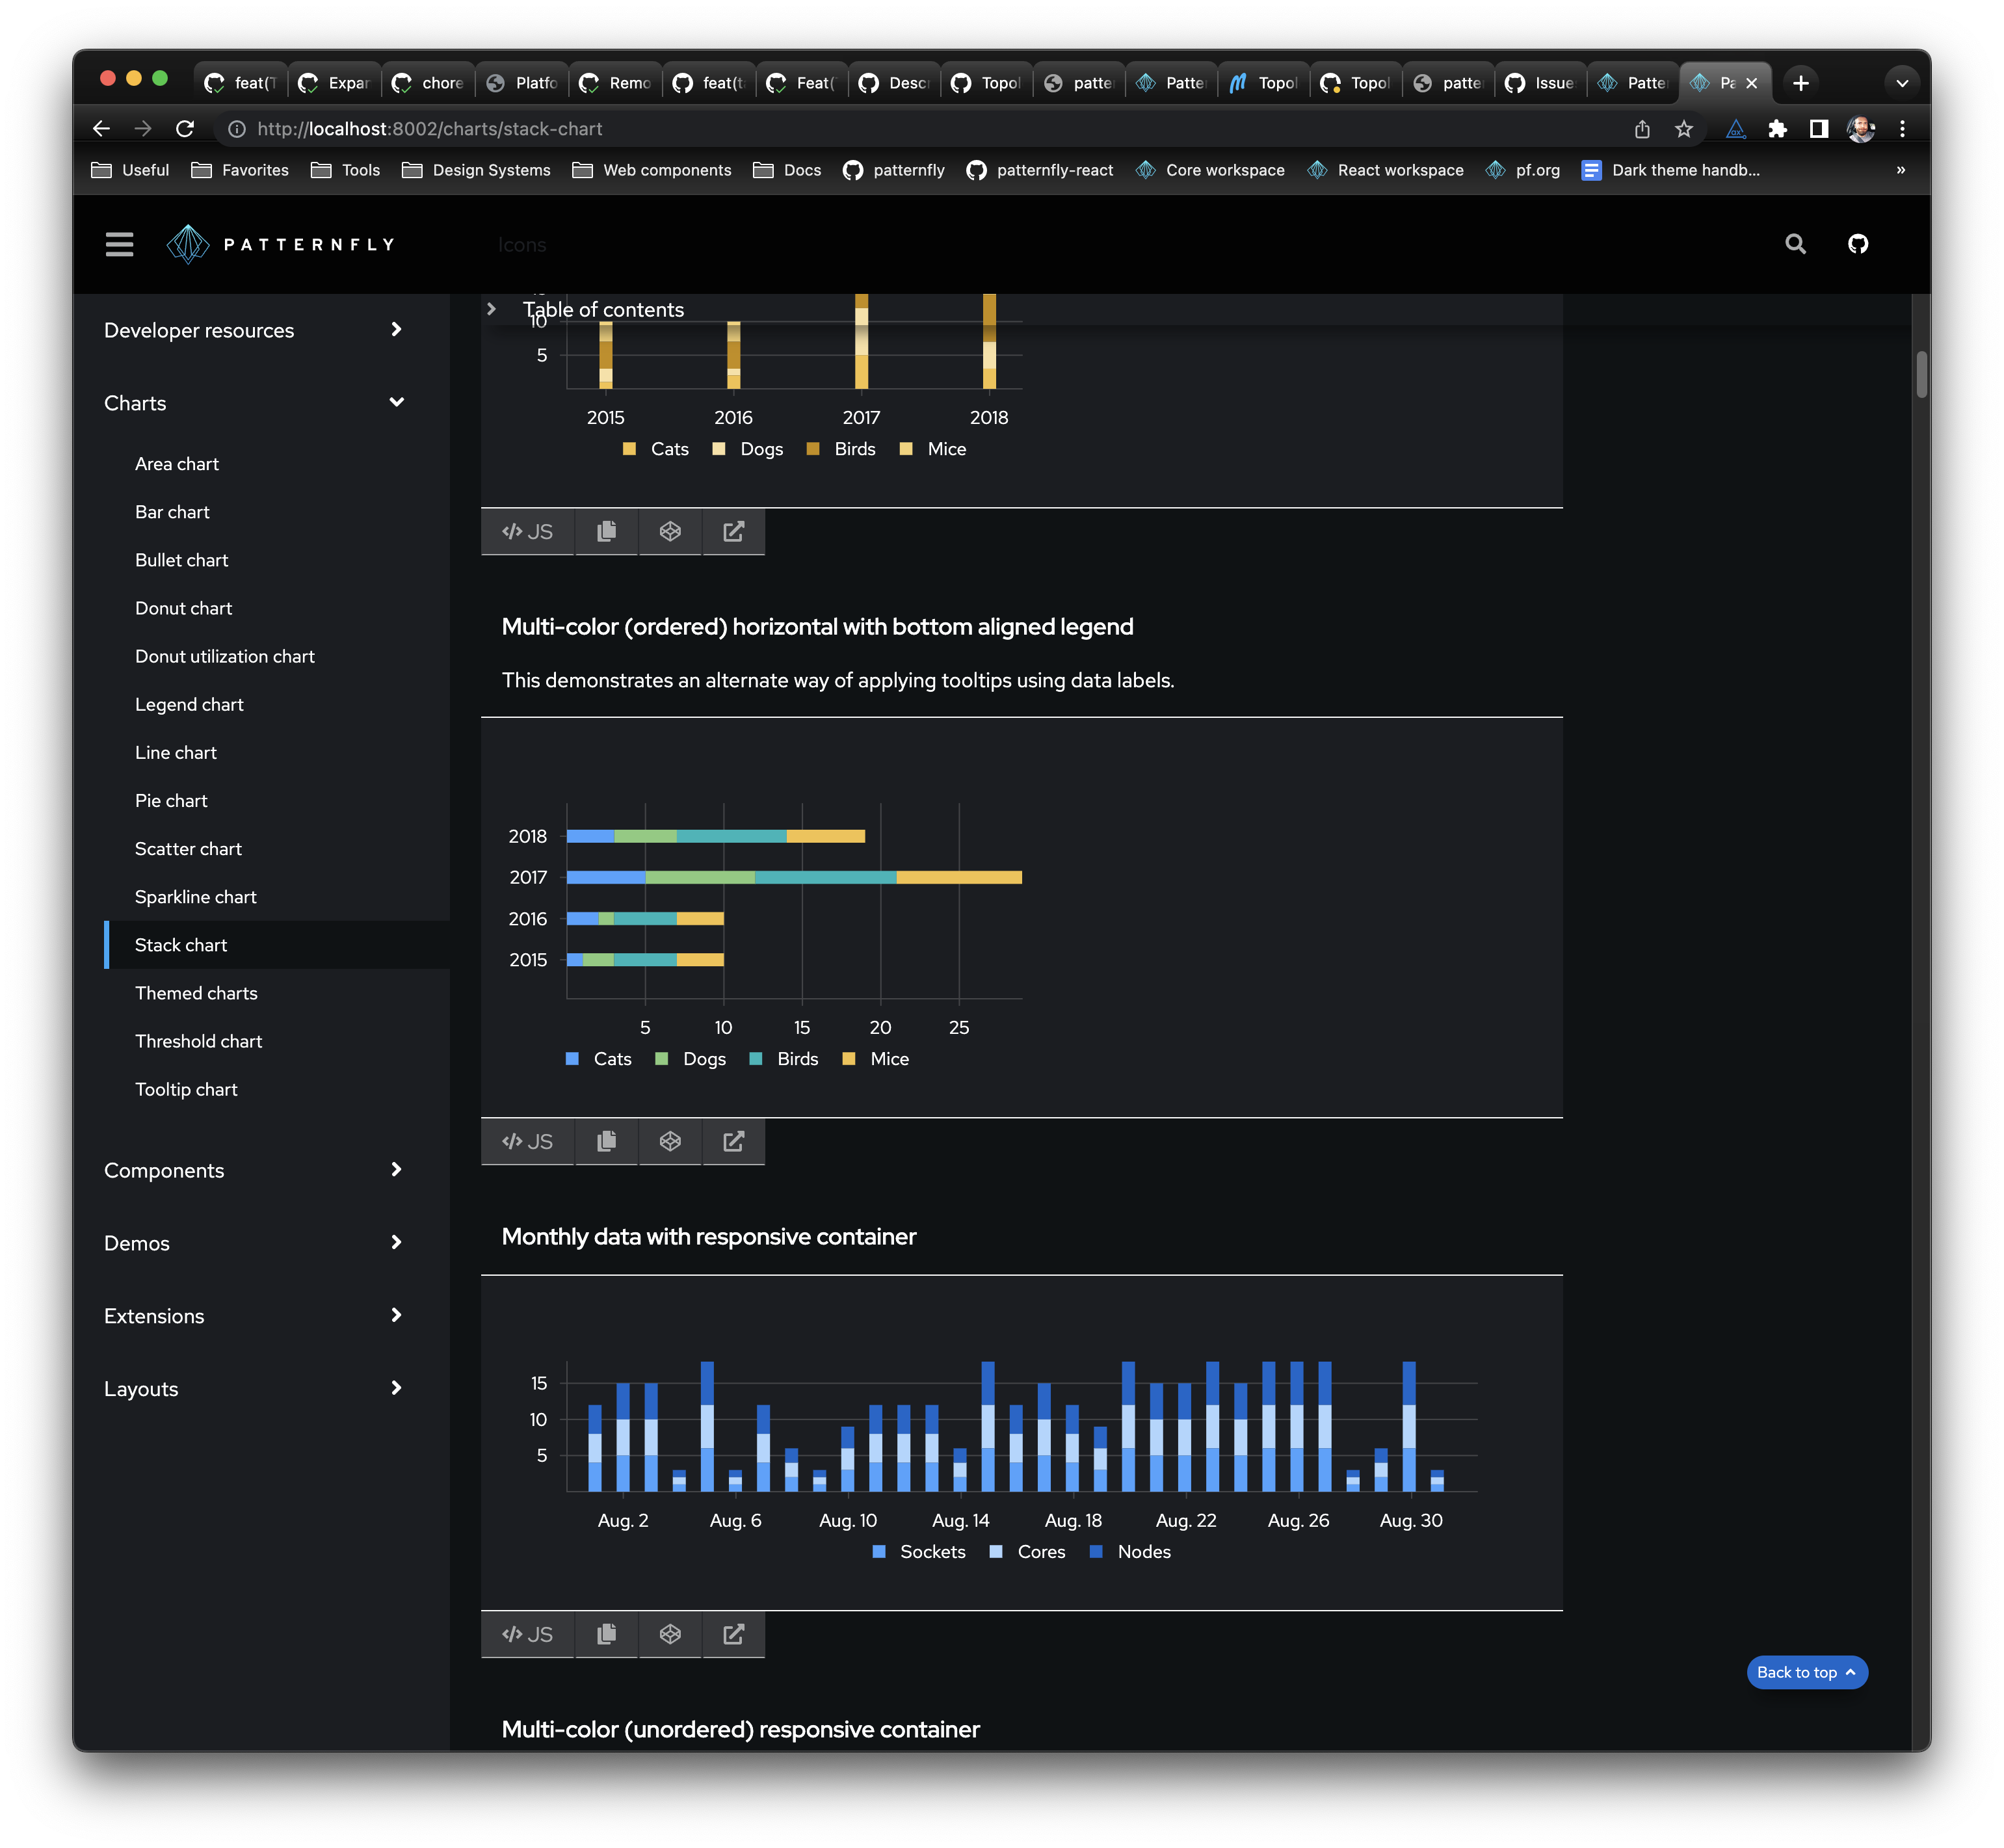Go to the Threshold chart page
The height and width of the screenshot is (1848, 2004).
tap(198, 1041)
